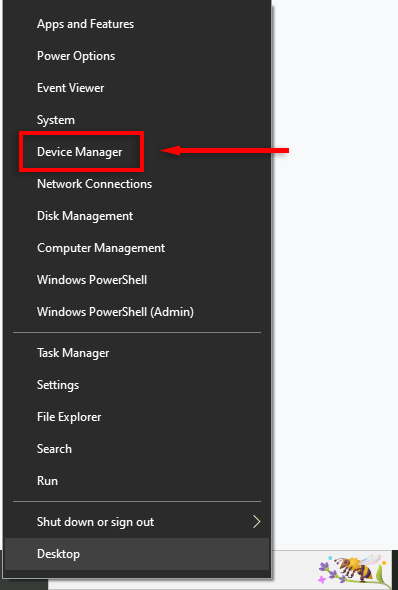Launch Windows PowerShell (Admin)
The image size is (398, 590).
(x=137, y=312)
